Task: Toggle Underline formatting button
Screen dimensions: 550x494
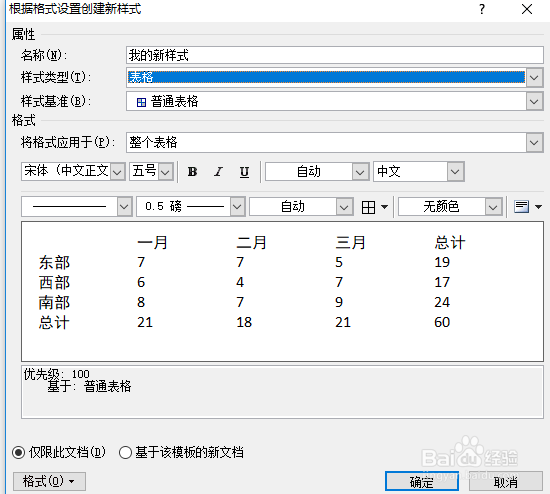Action: 244,172
